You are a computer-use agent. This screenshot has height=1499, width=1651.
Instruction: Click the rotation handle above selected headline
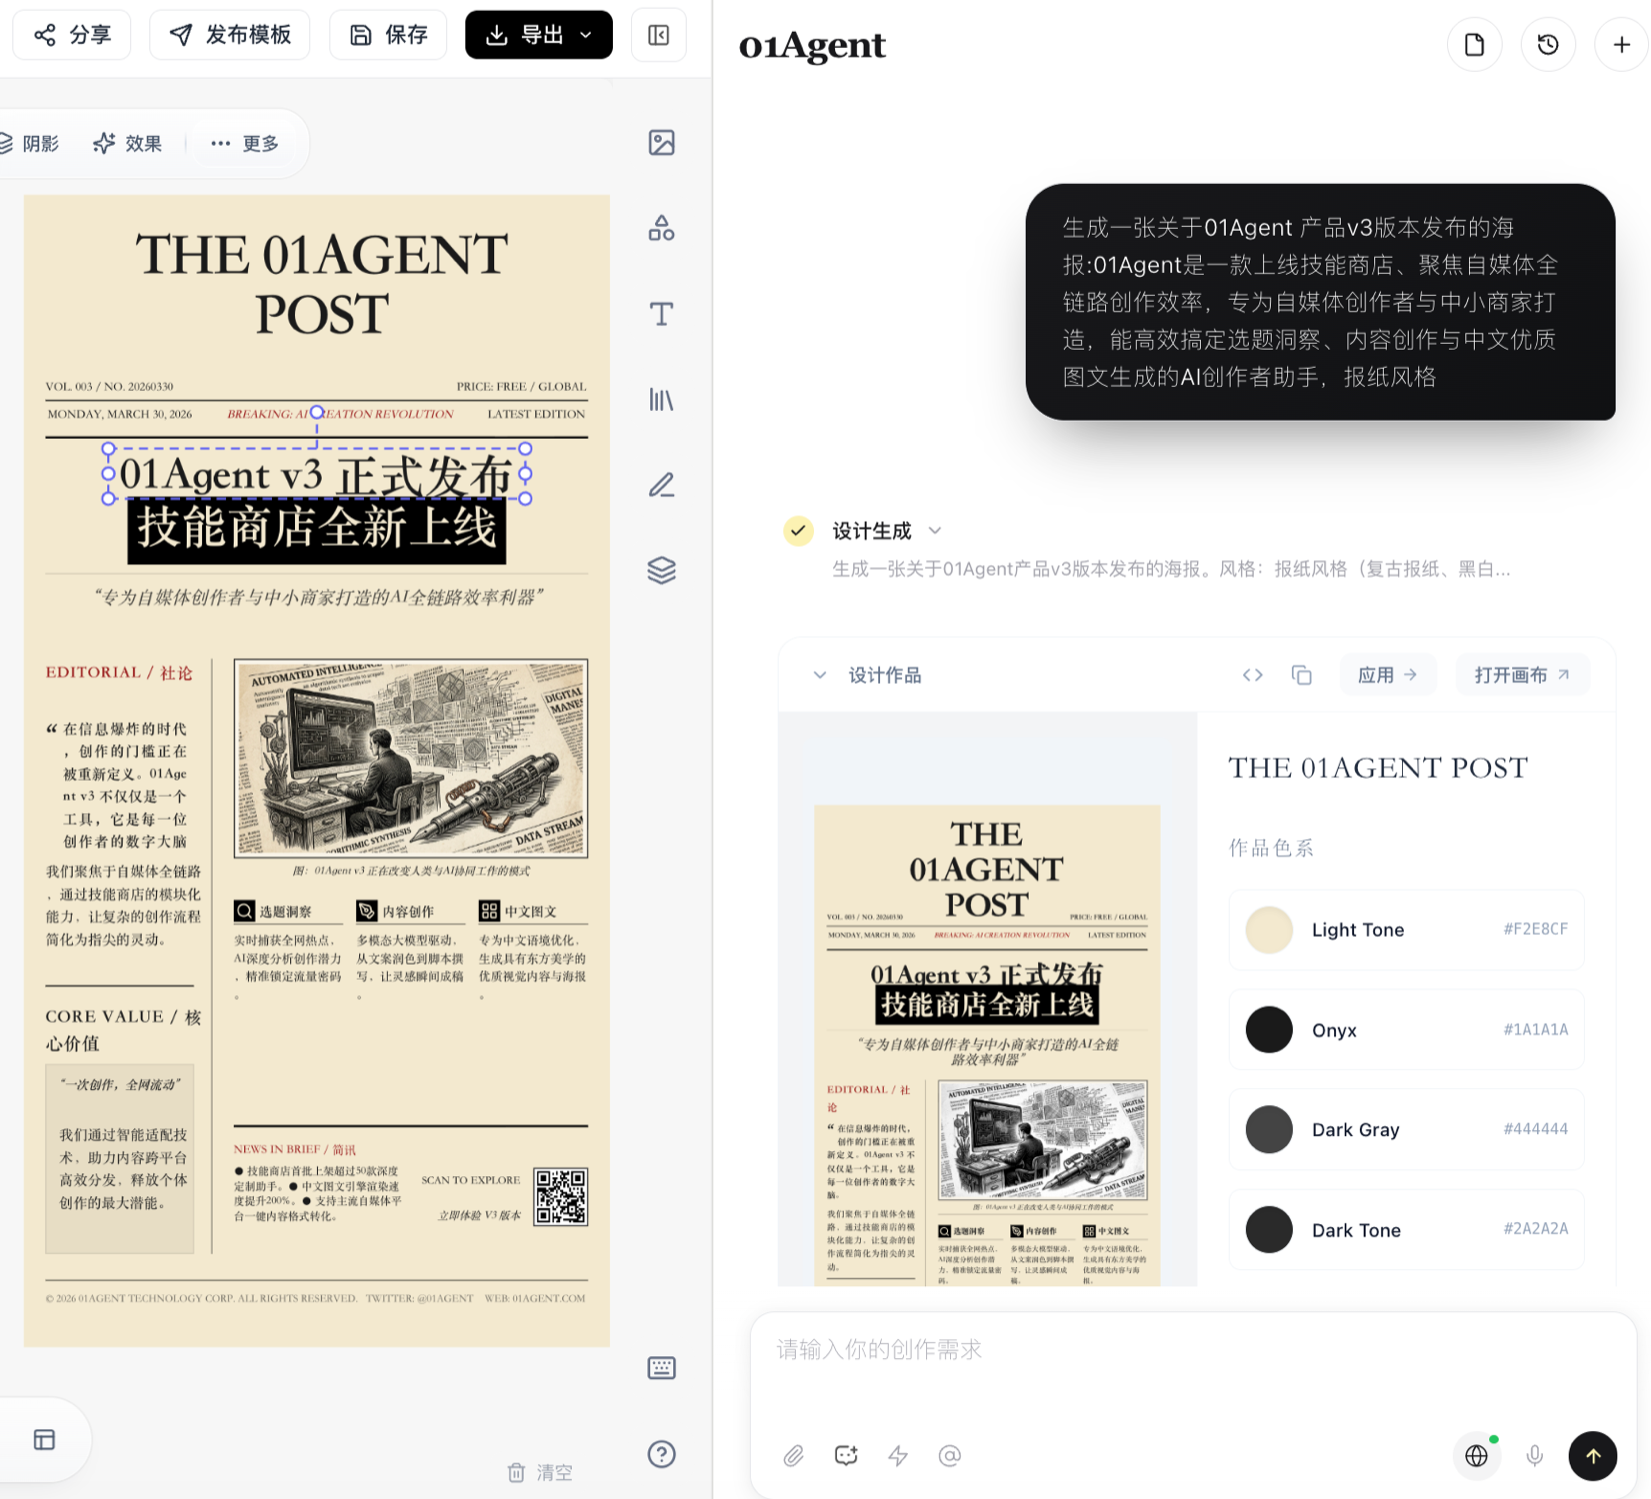[x=317, y=412]
